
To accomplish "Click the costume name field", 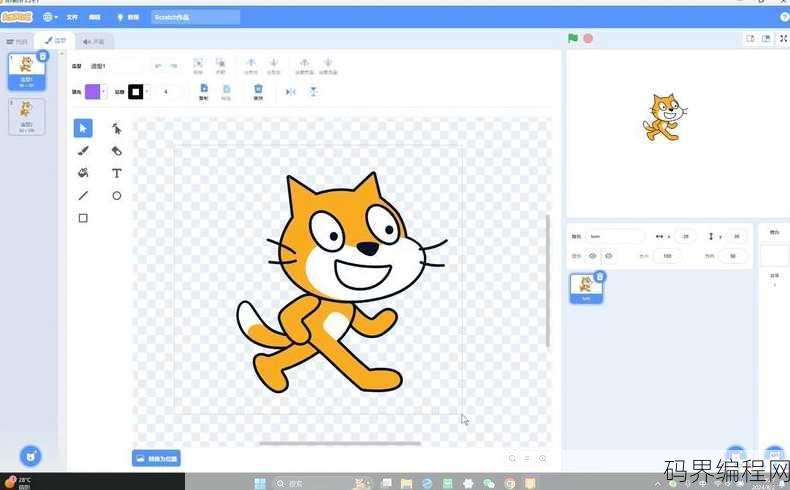I will coord(117,66).
